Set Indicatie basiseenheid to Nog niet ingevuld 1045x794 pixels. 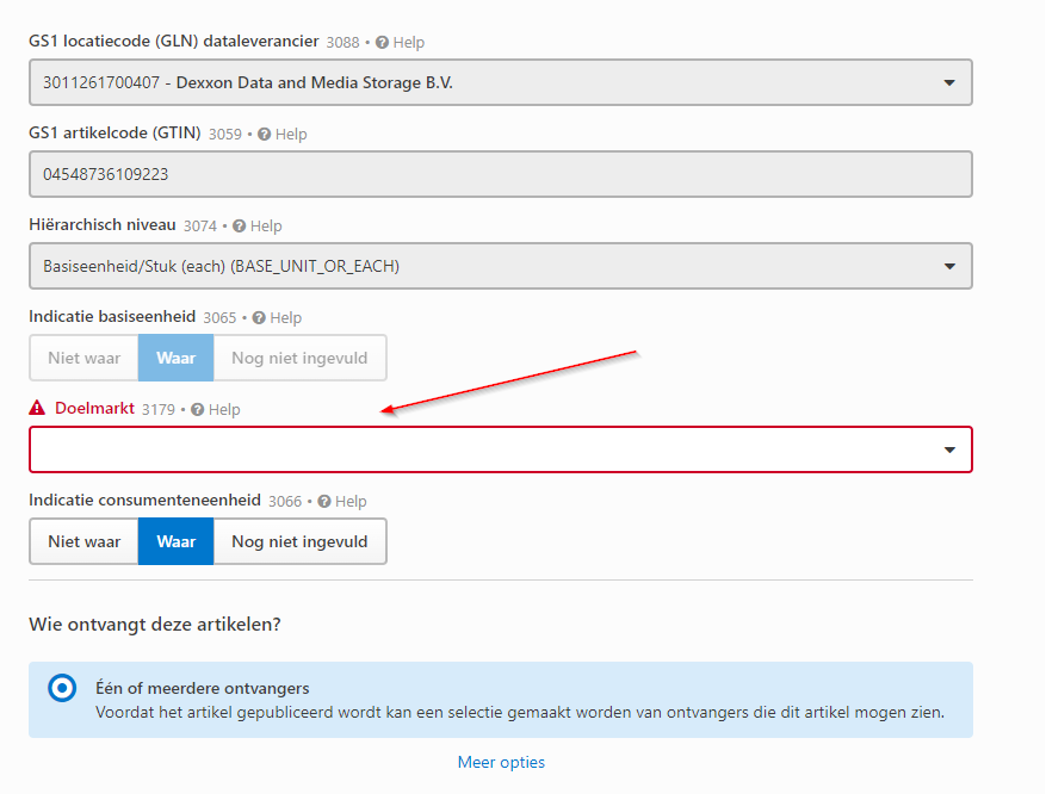tap(299, 358)
